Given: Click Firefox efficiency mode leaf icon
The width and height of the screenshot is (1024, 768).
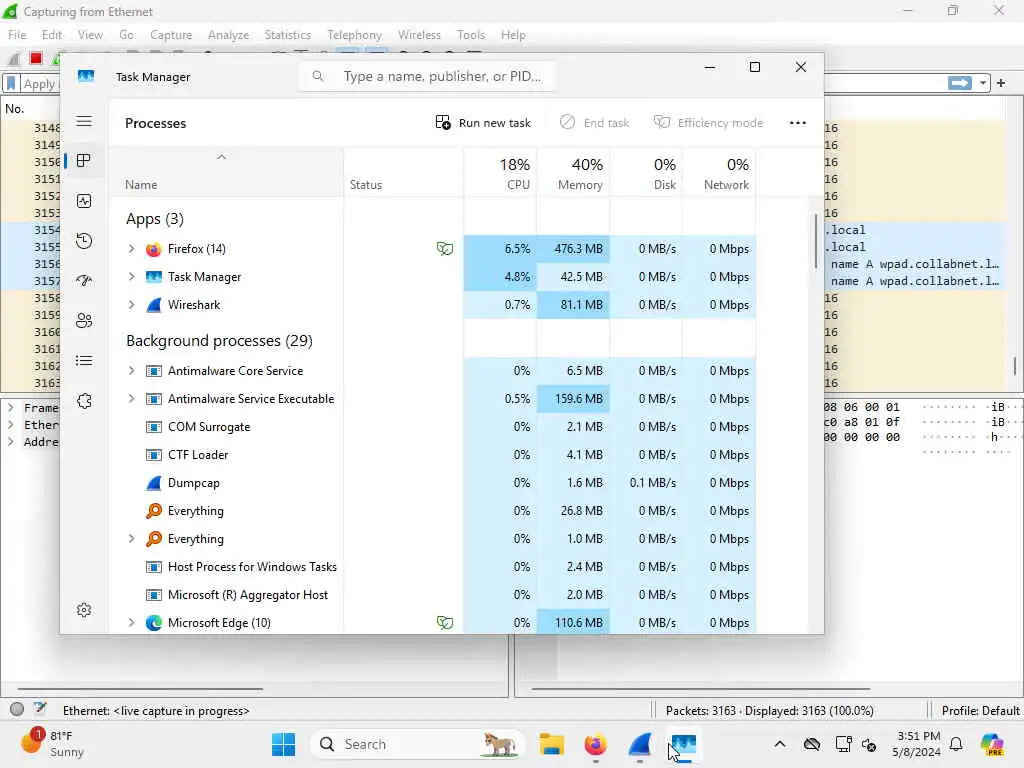Looking at the screenshot, I should point(445,249).
